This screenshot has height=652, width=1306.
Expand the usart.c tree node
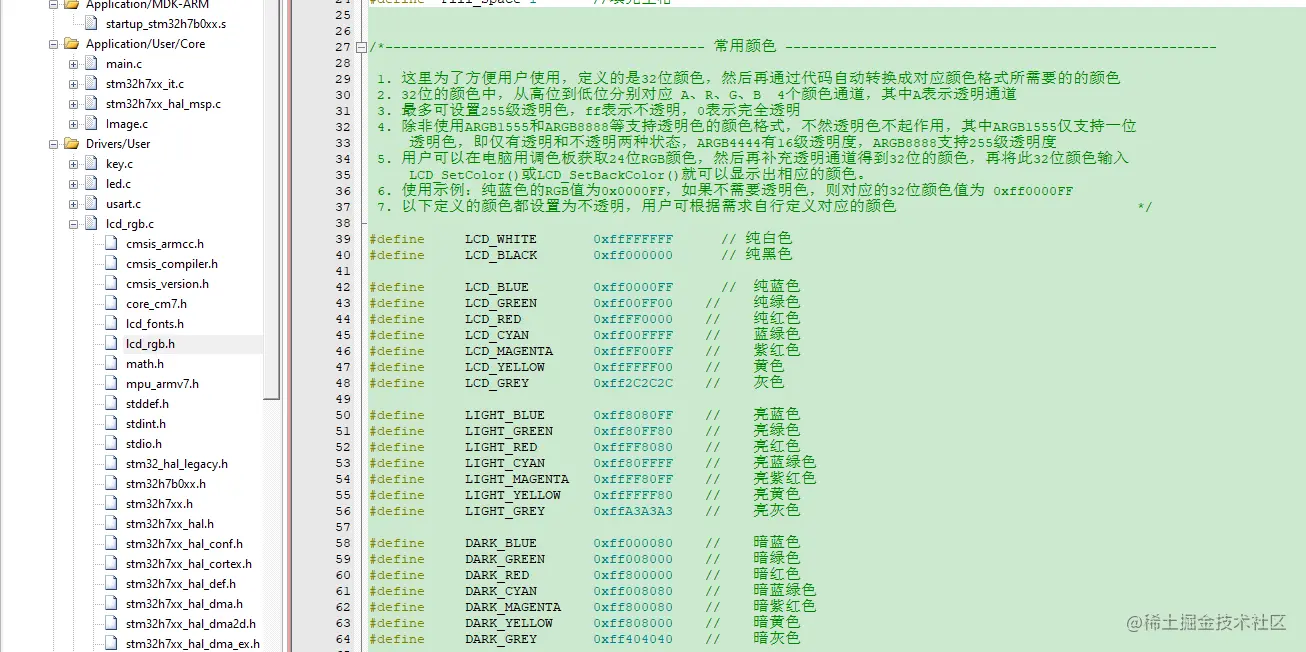74,204
